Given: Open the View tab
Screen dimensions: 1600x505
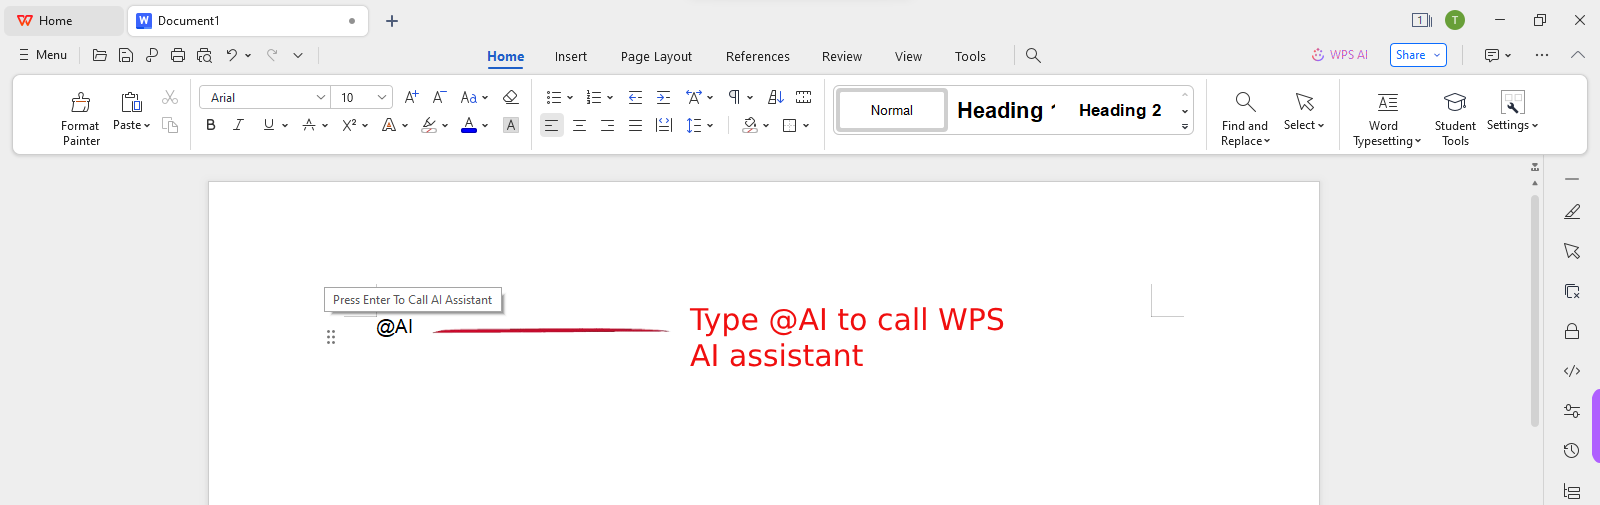Looking at the screenshot, I should (x=908, y=56).
